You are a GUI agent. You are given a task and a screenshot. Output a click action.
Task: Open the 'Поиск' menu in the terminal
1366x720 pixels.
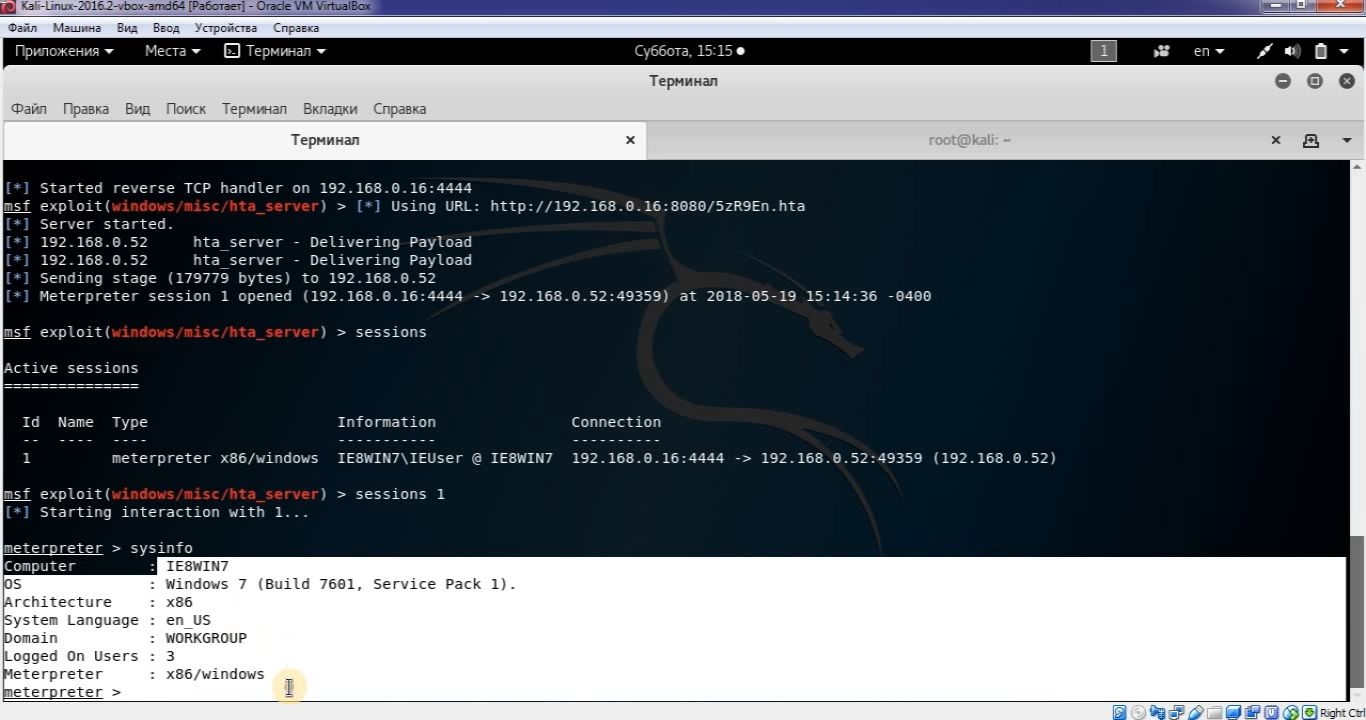coord(186,109)
